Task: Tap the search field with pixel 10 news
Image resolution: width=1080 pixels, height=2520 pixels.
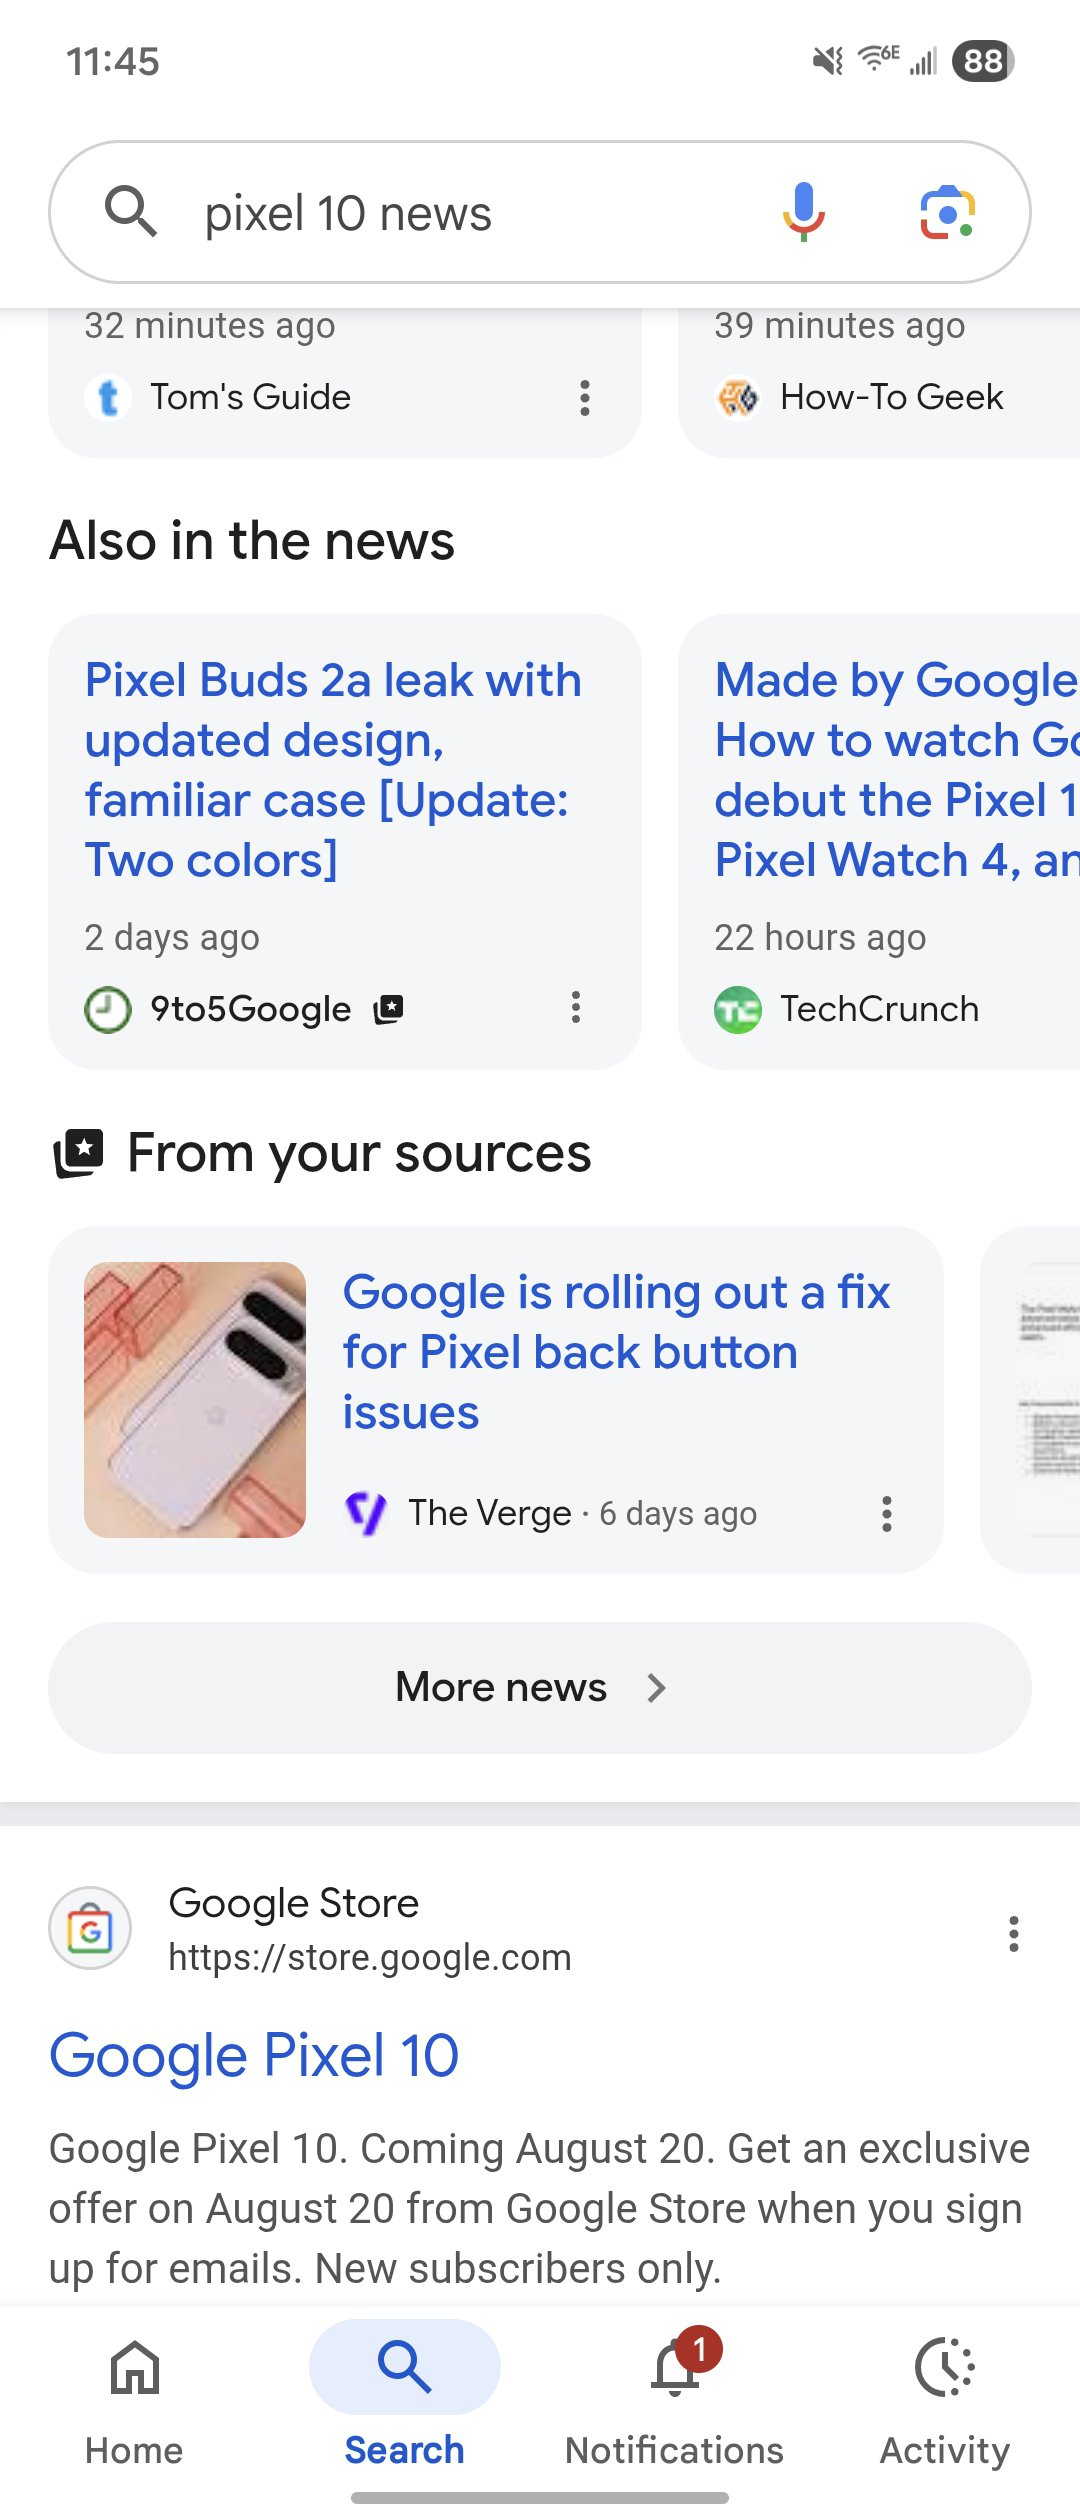Action: (x=470, y=213)
